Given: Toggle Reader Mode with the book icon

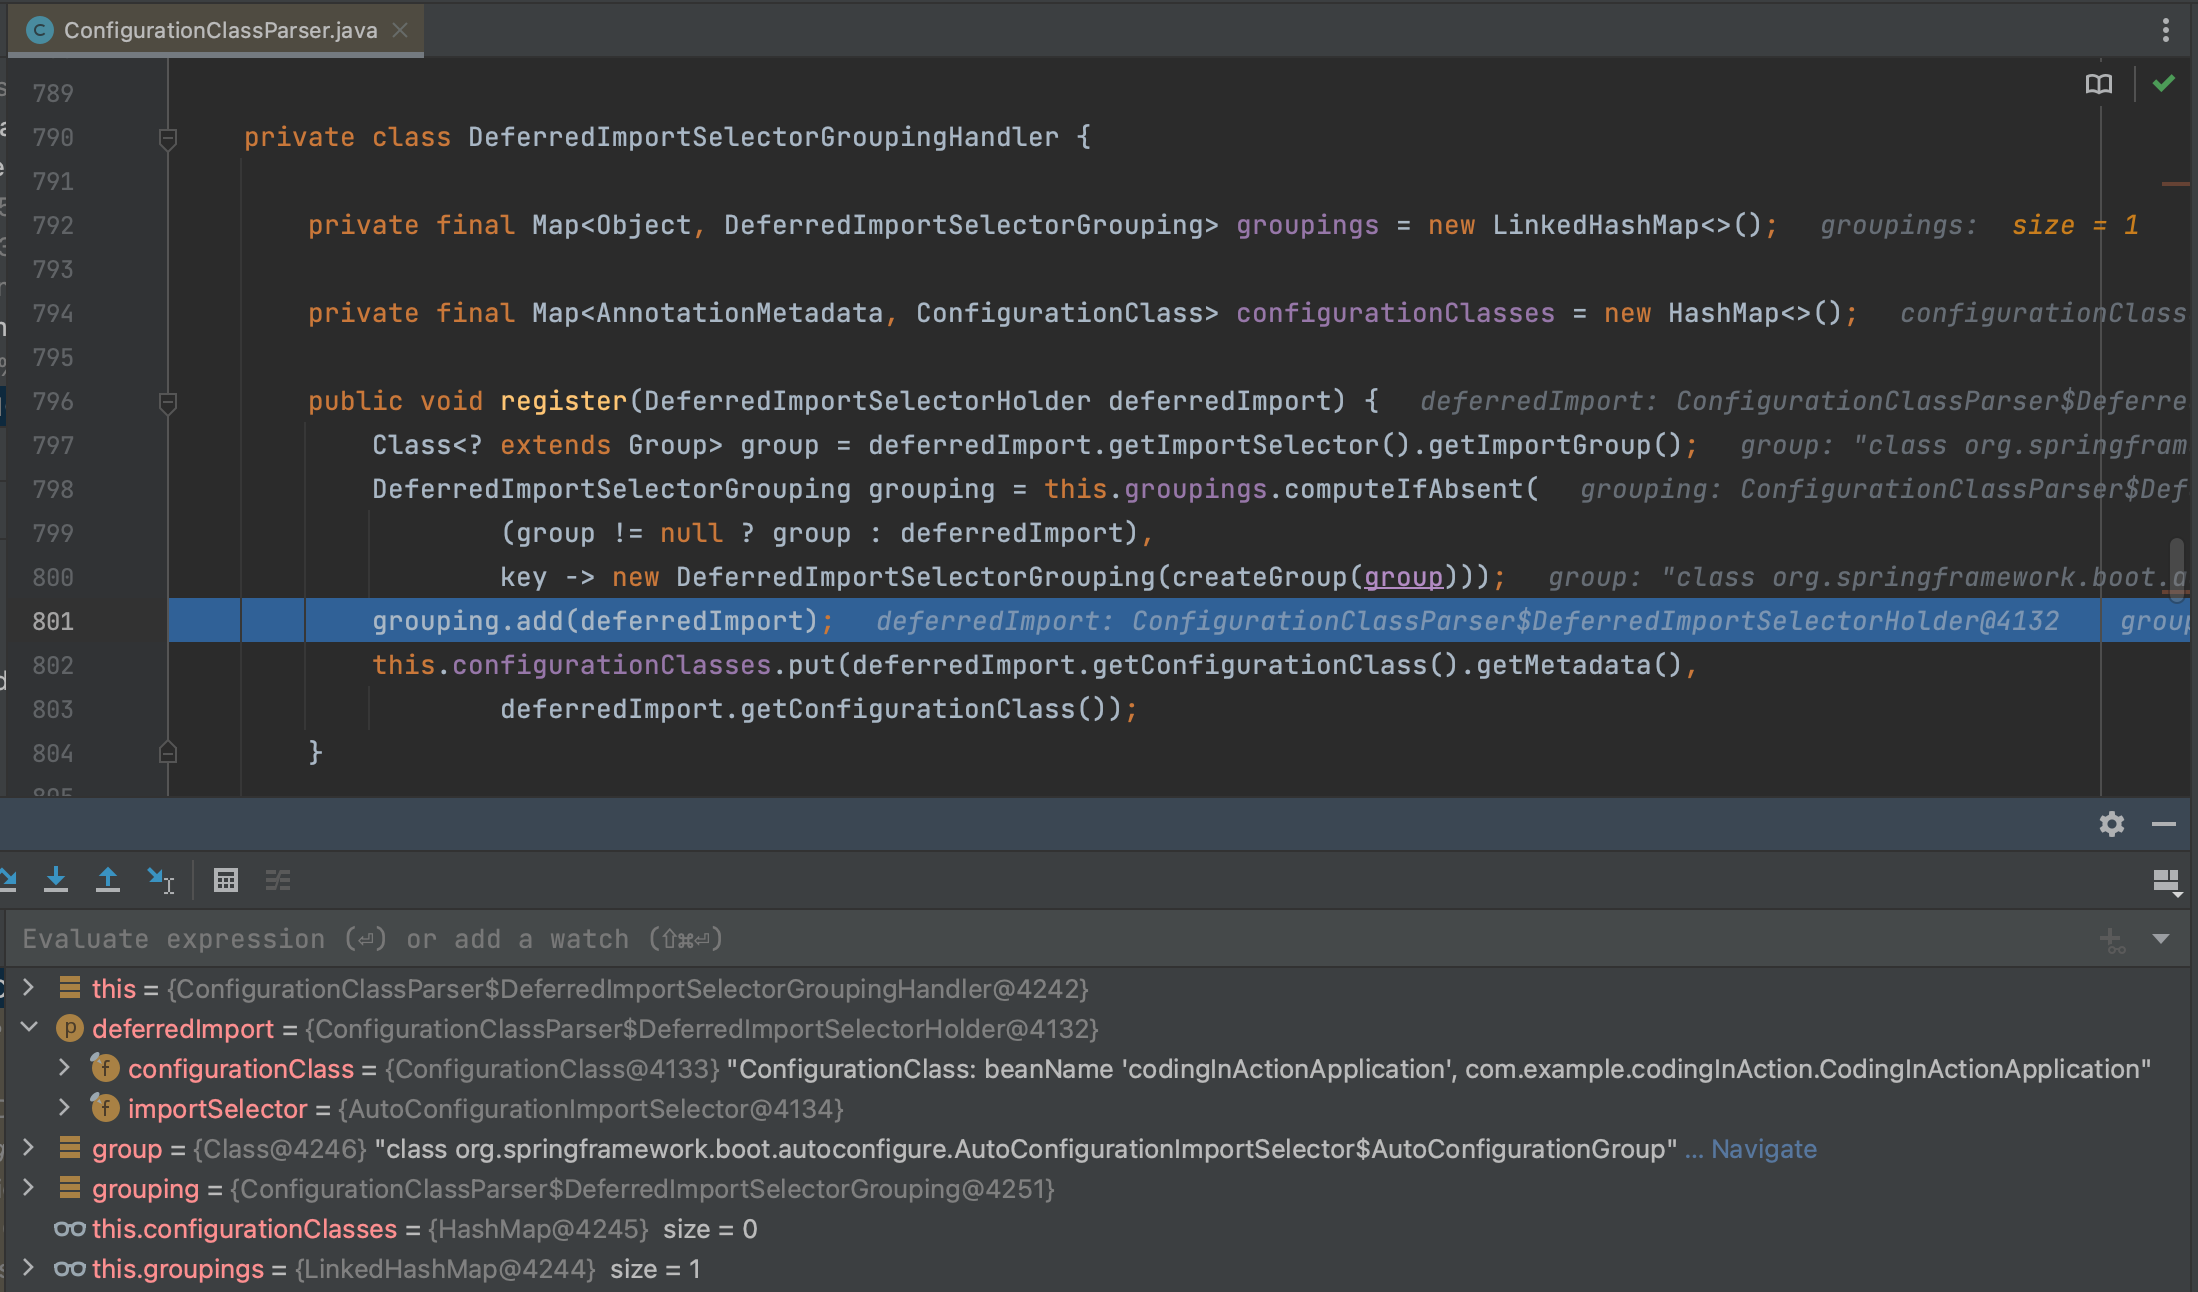Looking at the screenshot, I should click(x=2099, y=84).
